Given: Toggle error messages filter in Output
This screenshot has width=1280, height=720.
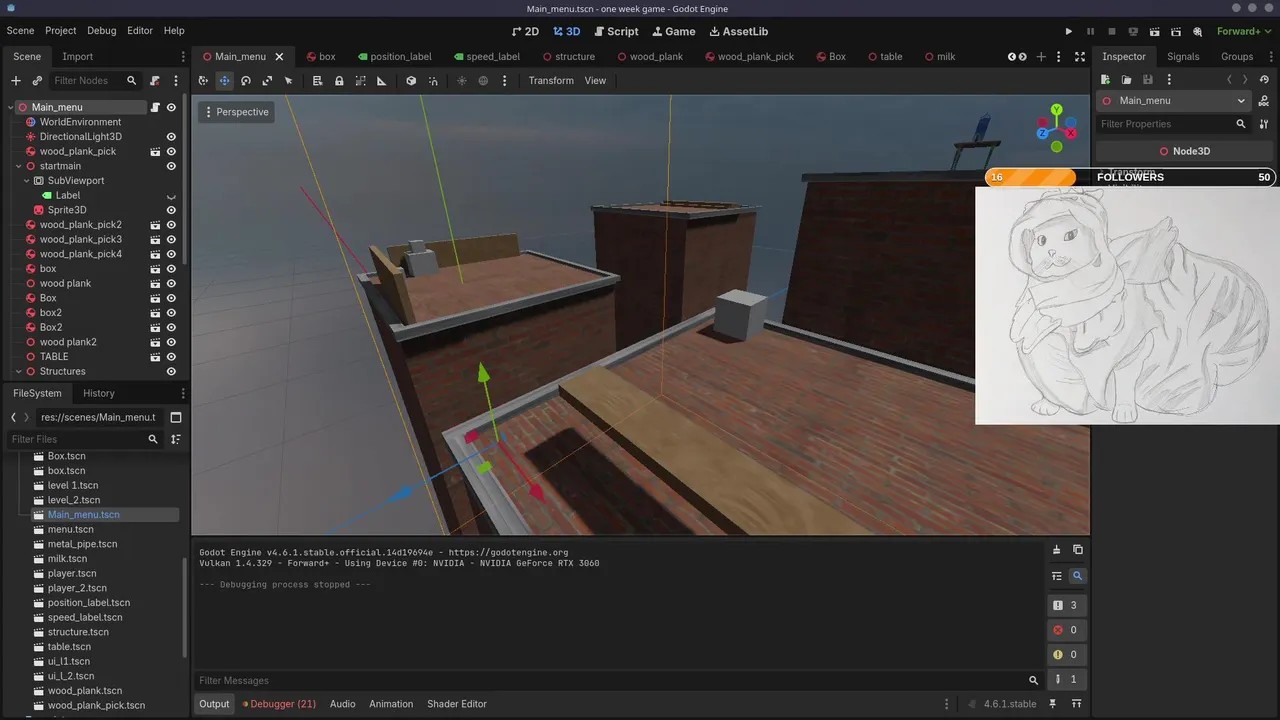Looking at the screenshot, I should coord(1067,630).
